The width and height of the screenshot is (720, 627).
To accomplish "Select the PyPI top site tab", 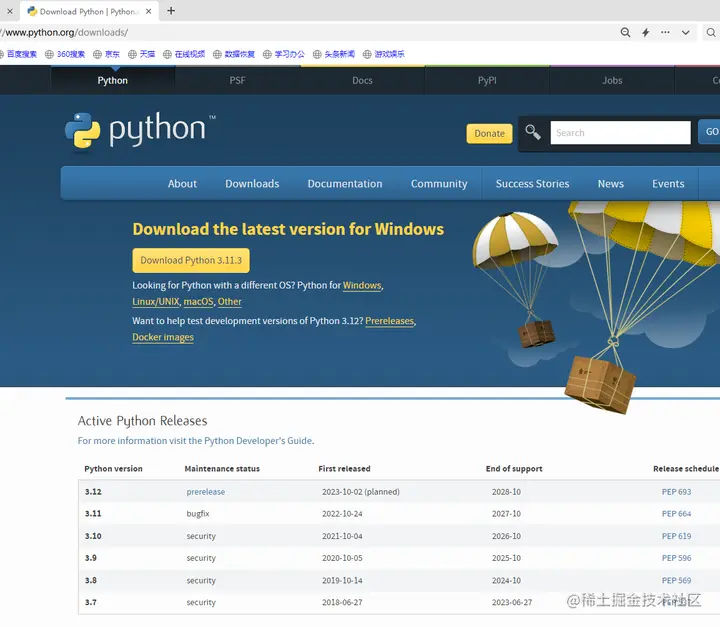I will [x=487, y=80].
